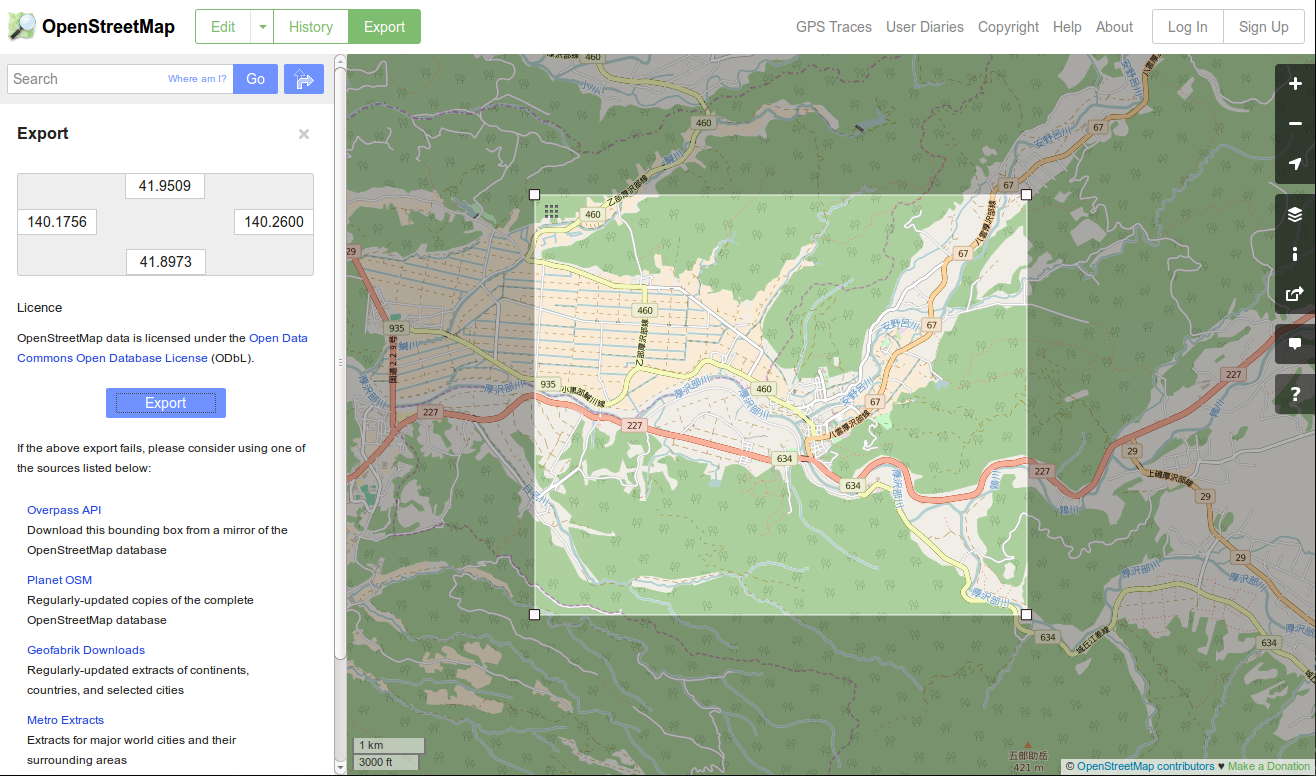This screenshot has width=1316, height=776.
Task: Click the OpenStreetMap contributors link
Action: click(x=1146, y=767)
